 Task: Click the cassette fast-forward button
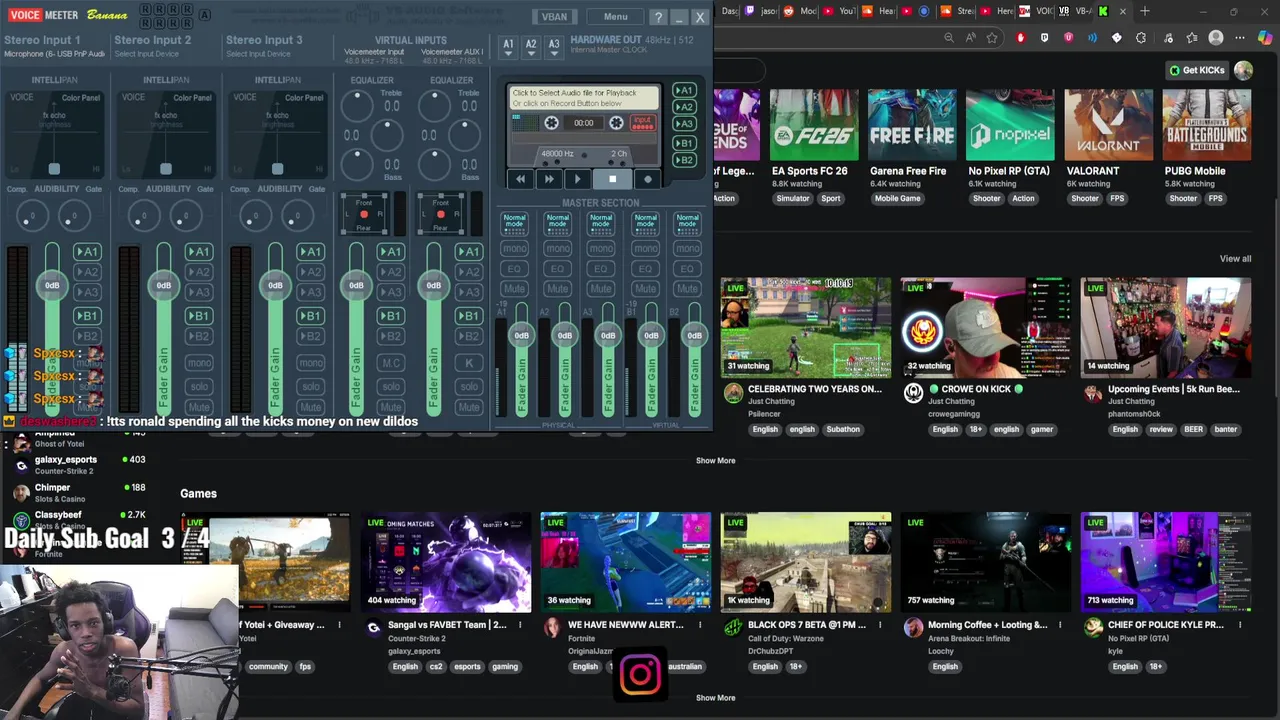[x=548, y=179]
